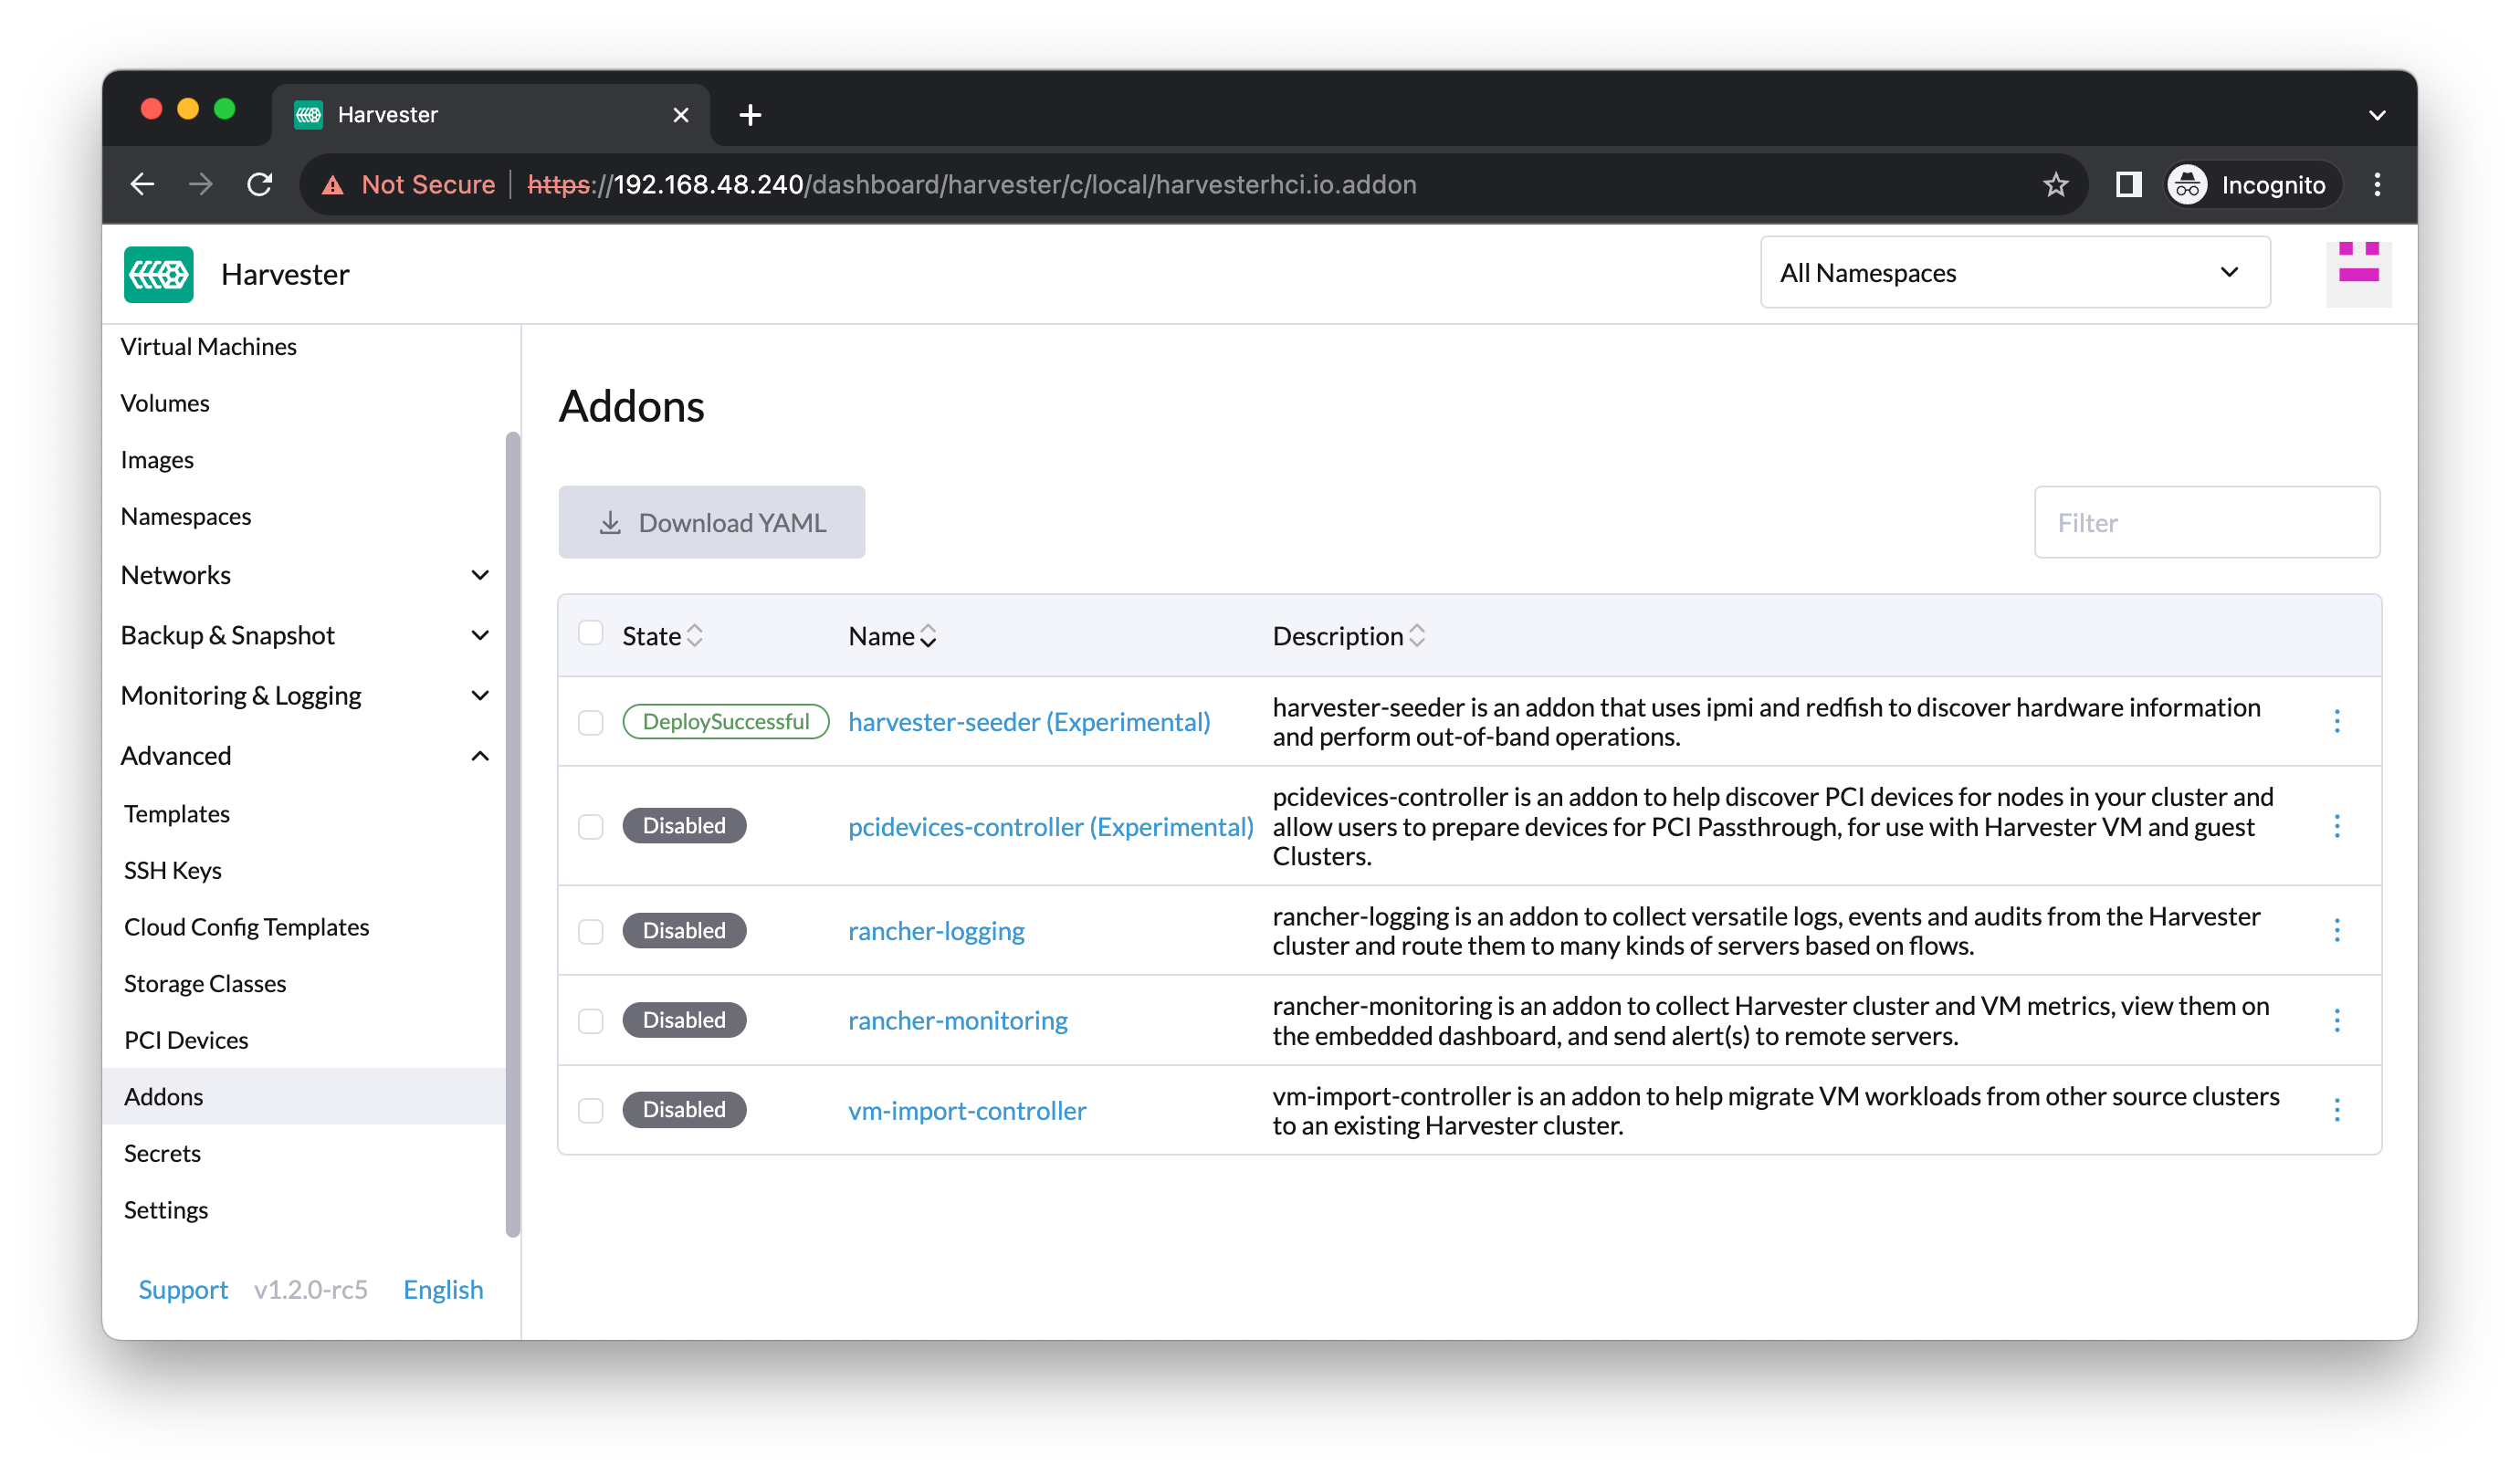The height and width of the screenshot is (1475, 2520).
Task: Open the All Namespaces dropdown
Action: (2014, 273)
